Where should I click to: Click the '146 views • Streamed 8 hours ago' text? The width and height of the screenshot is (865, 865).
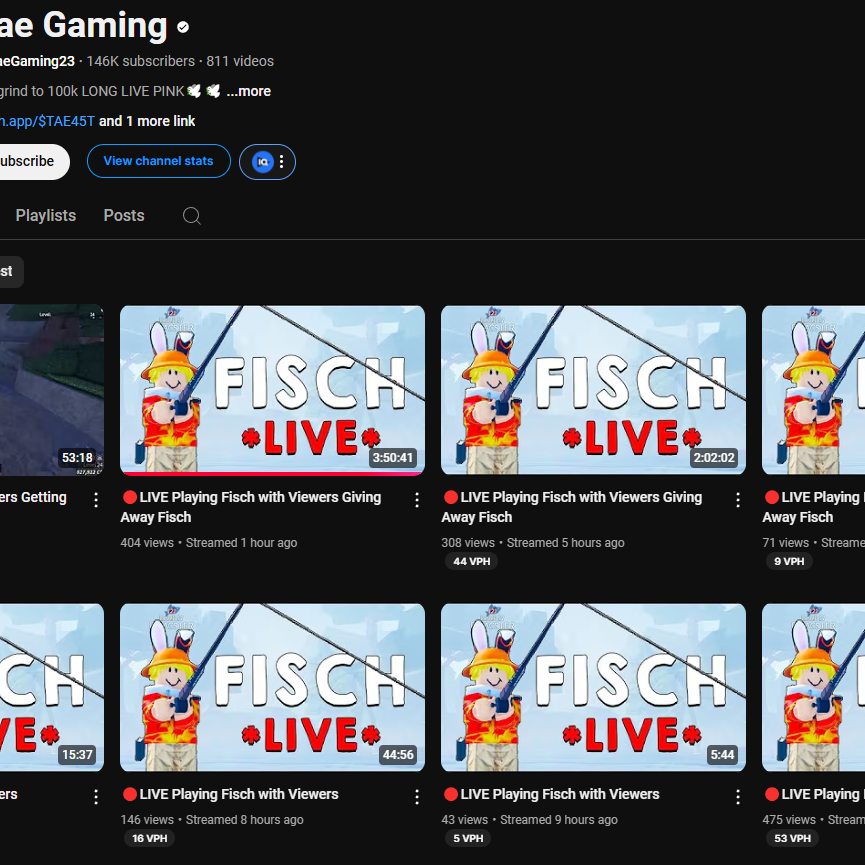(212, 820)
